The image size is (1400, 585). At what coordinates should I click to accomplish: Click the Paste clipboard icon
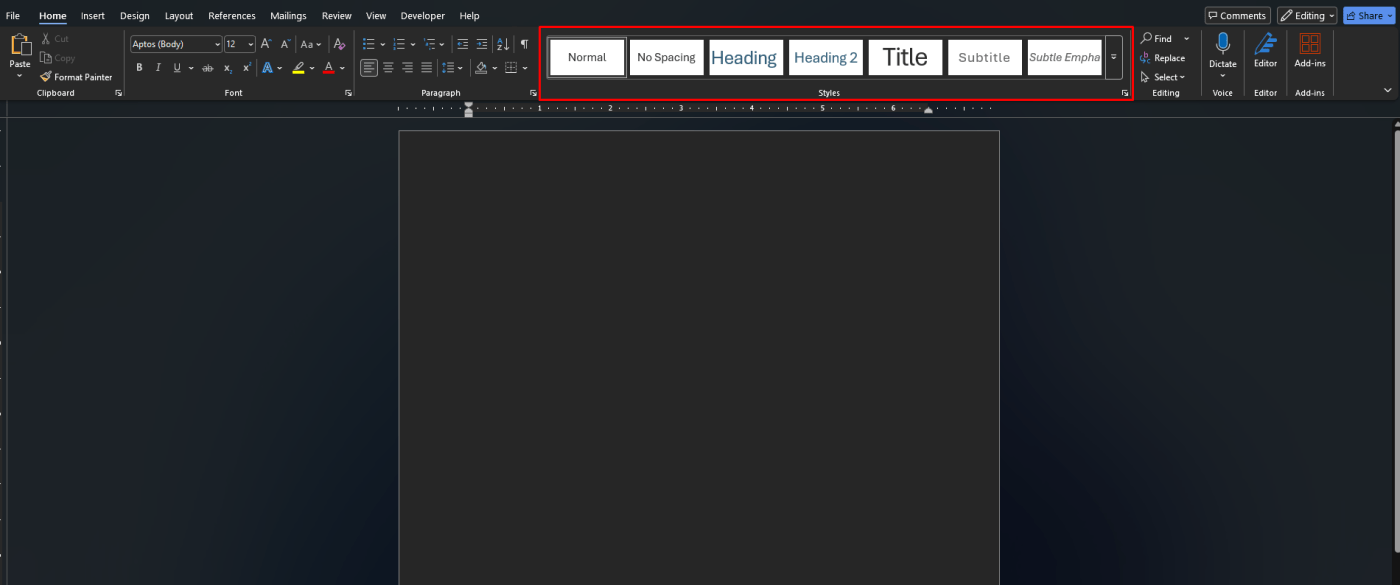[20, 45]
